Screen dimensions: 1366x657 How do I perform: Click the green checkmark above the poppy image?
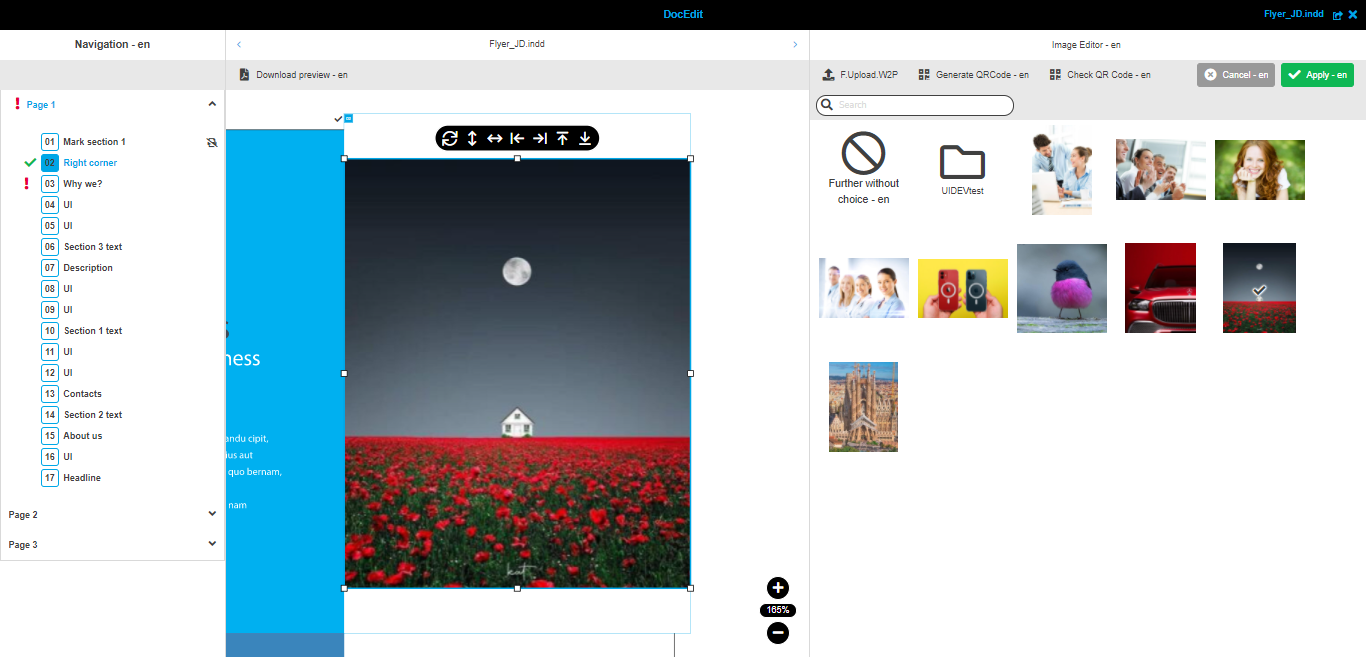pos(337,118)
